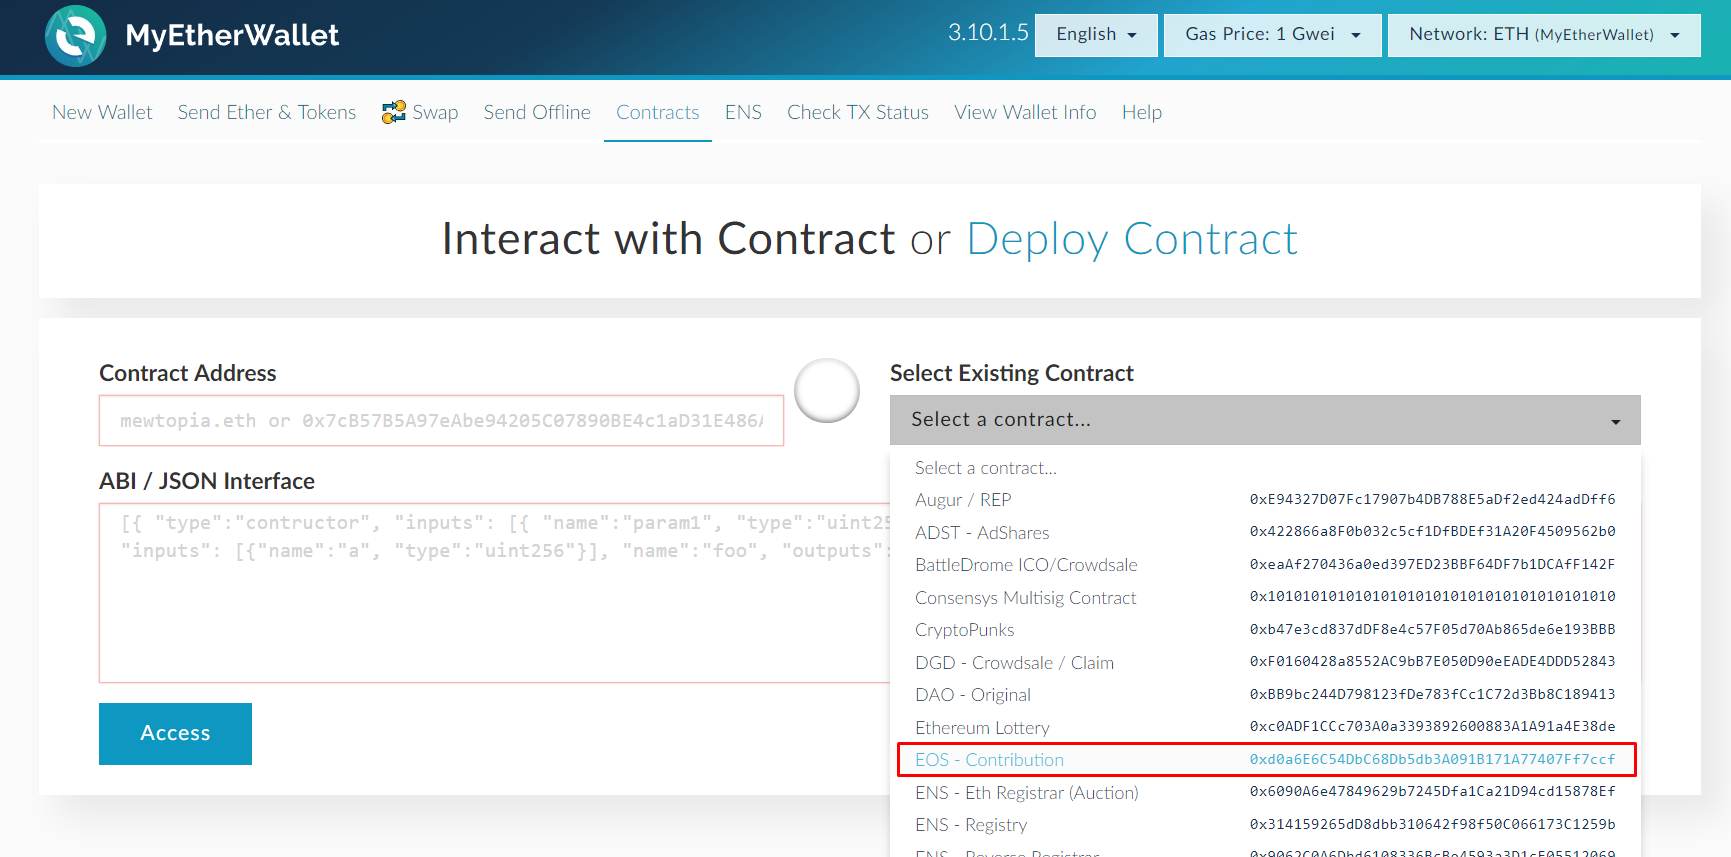The image size is (1731, 857).
Task: Focus the Contract Address input field
Action: pos(441,421)
